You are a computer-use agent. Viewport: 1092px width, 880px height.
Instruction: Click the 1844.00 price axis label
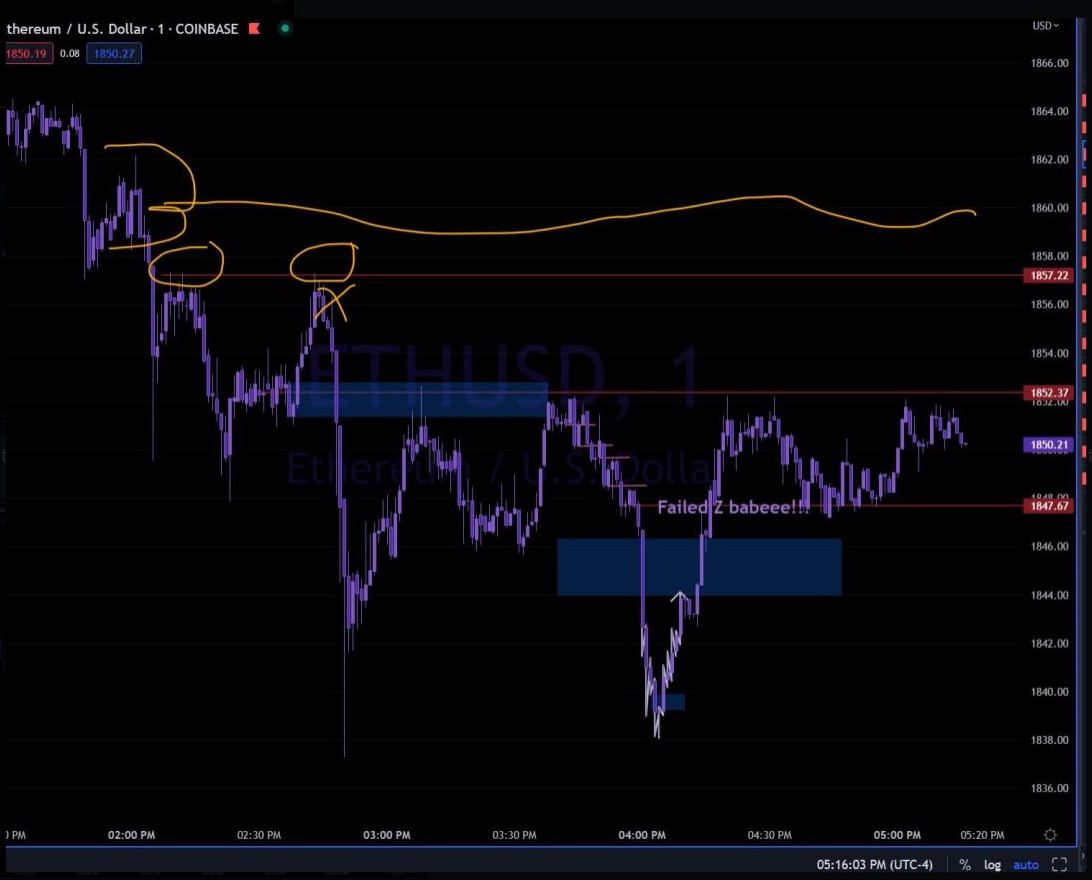point(1049,595)
